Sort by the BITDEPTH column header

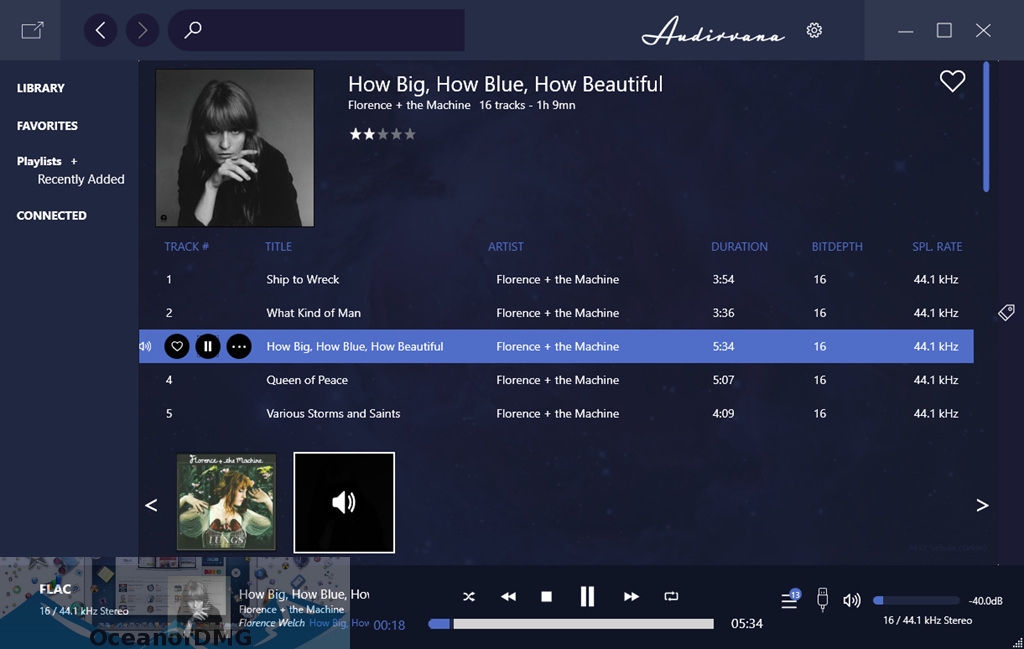pos(837,247)
